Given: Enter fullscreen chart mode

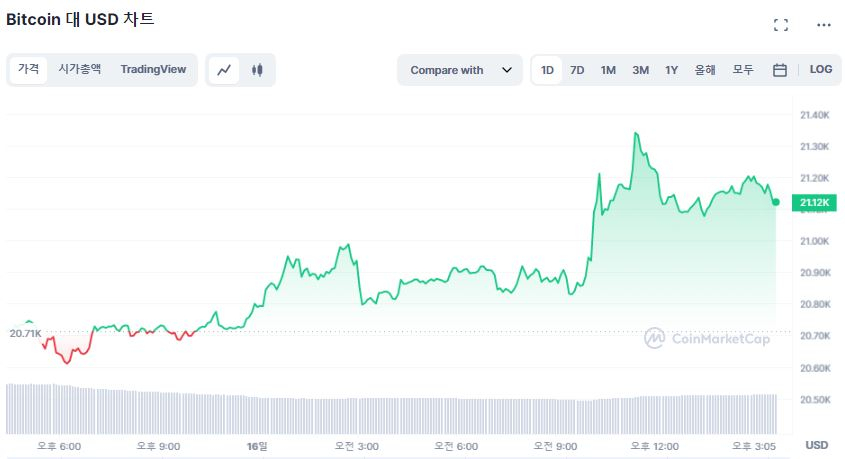Looking at the screenshot, I should pyautogui.click(x=781, y=25).
